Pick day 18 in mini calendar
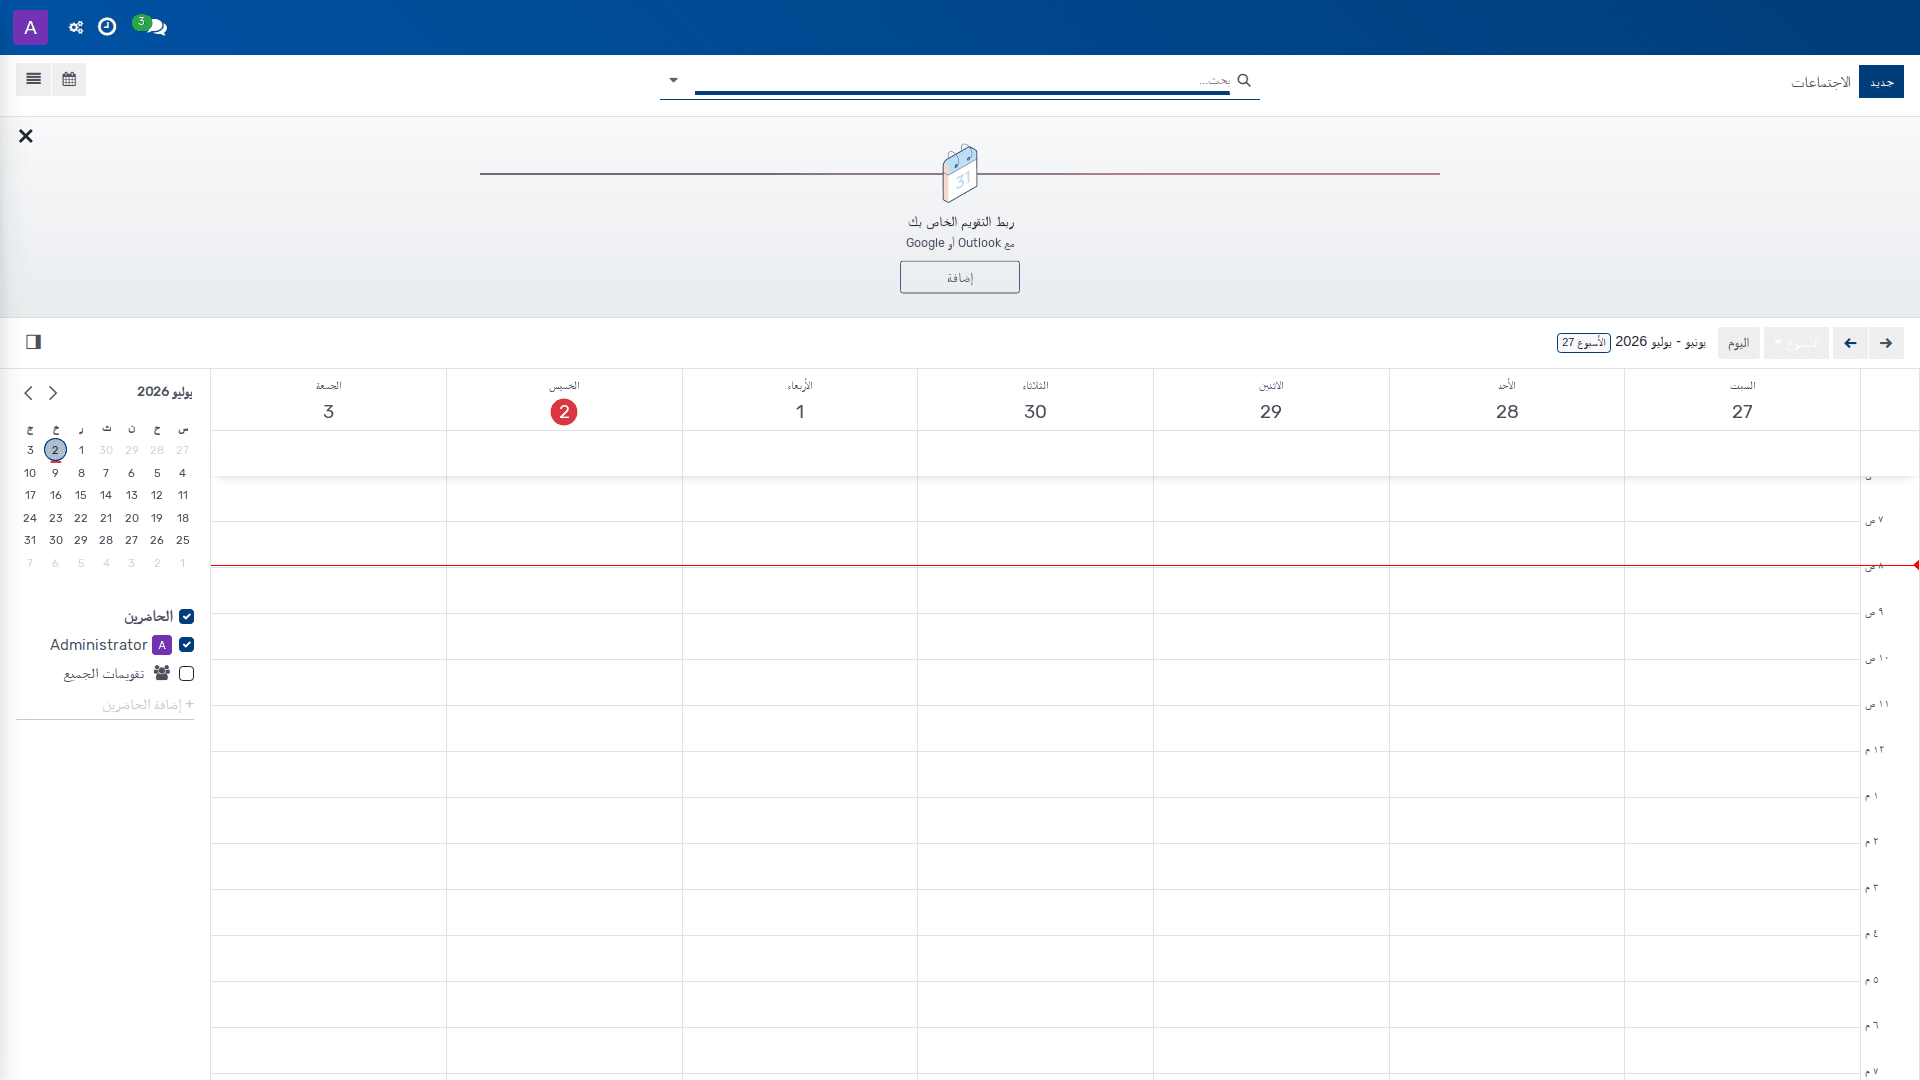Screen dimensions: 1920x1080 183,518
